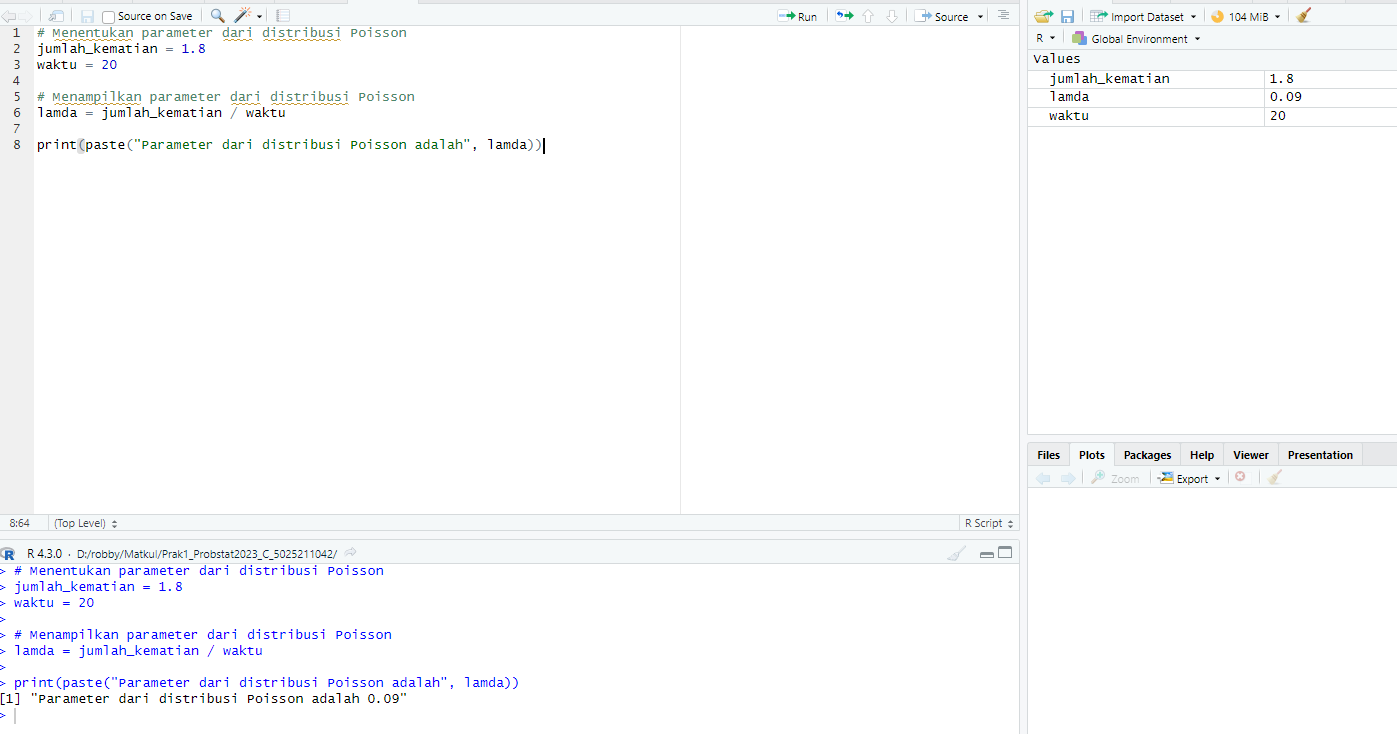Click the console input prompt line

click(x=508, y=715)
